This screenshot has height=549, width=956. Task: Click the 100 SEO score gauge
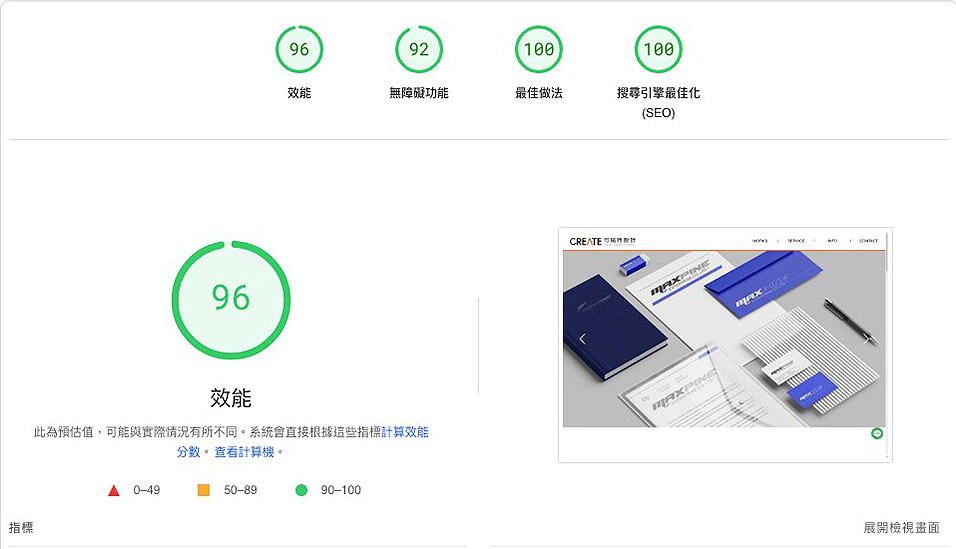click(x=658, y=49)
